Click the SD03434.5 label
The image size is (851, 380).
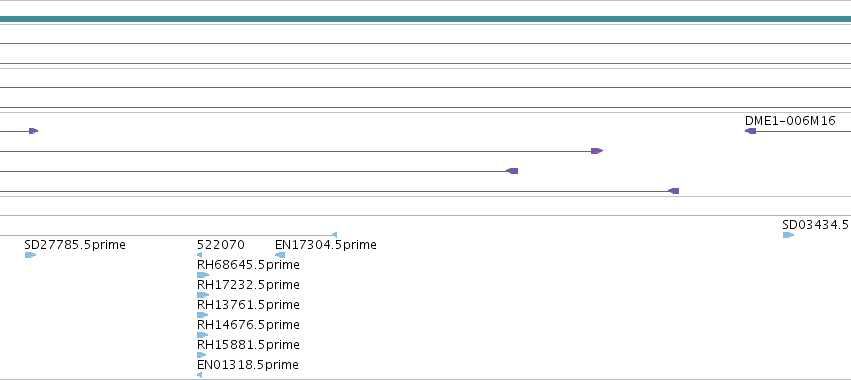[x=815, y=225]
